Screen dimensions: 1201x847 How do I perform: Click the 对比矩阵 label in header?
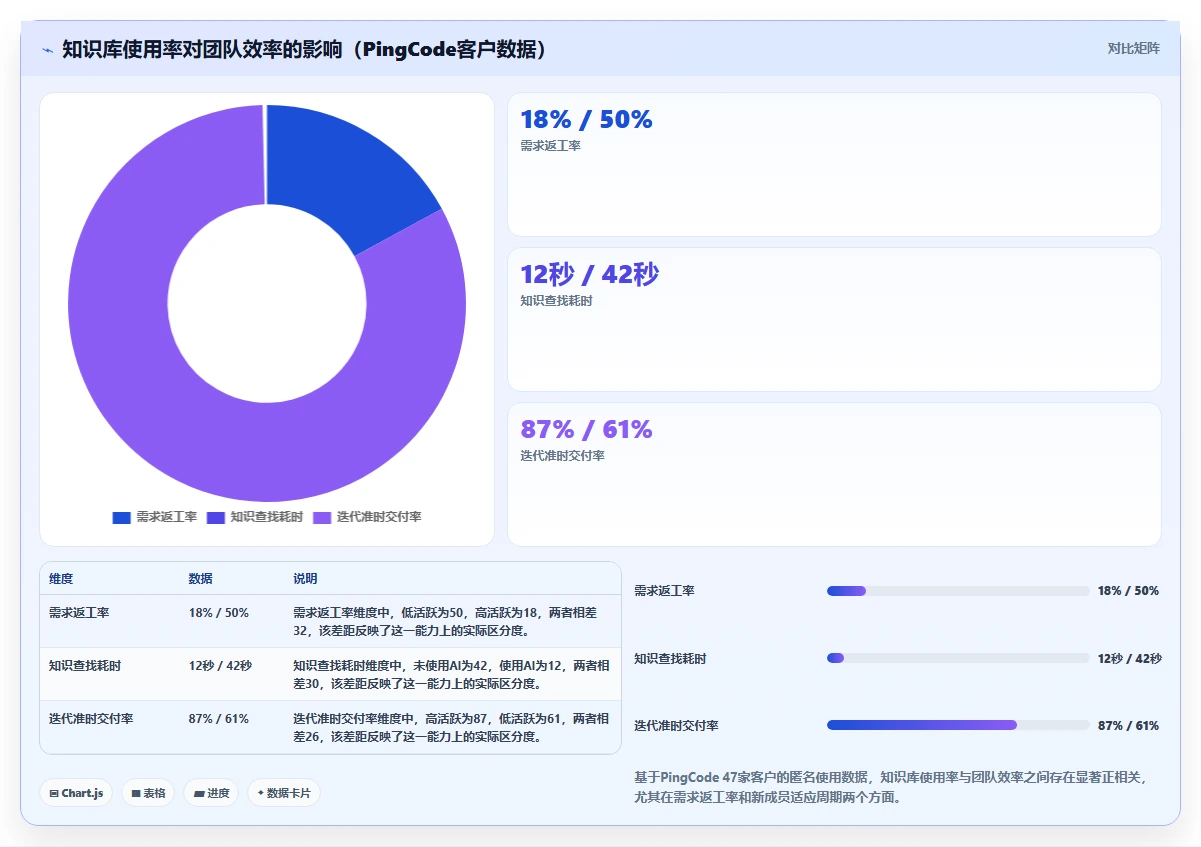pos(1133,48)
